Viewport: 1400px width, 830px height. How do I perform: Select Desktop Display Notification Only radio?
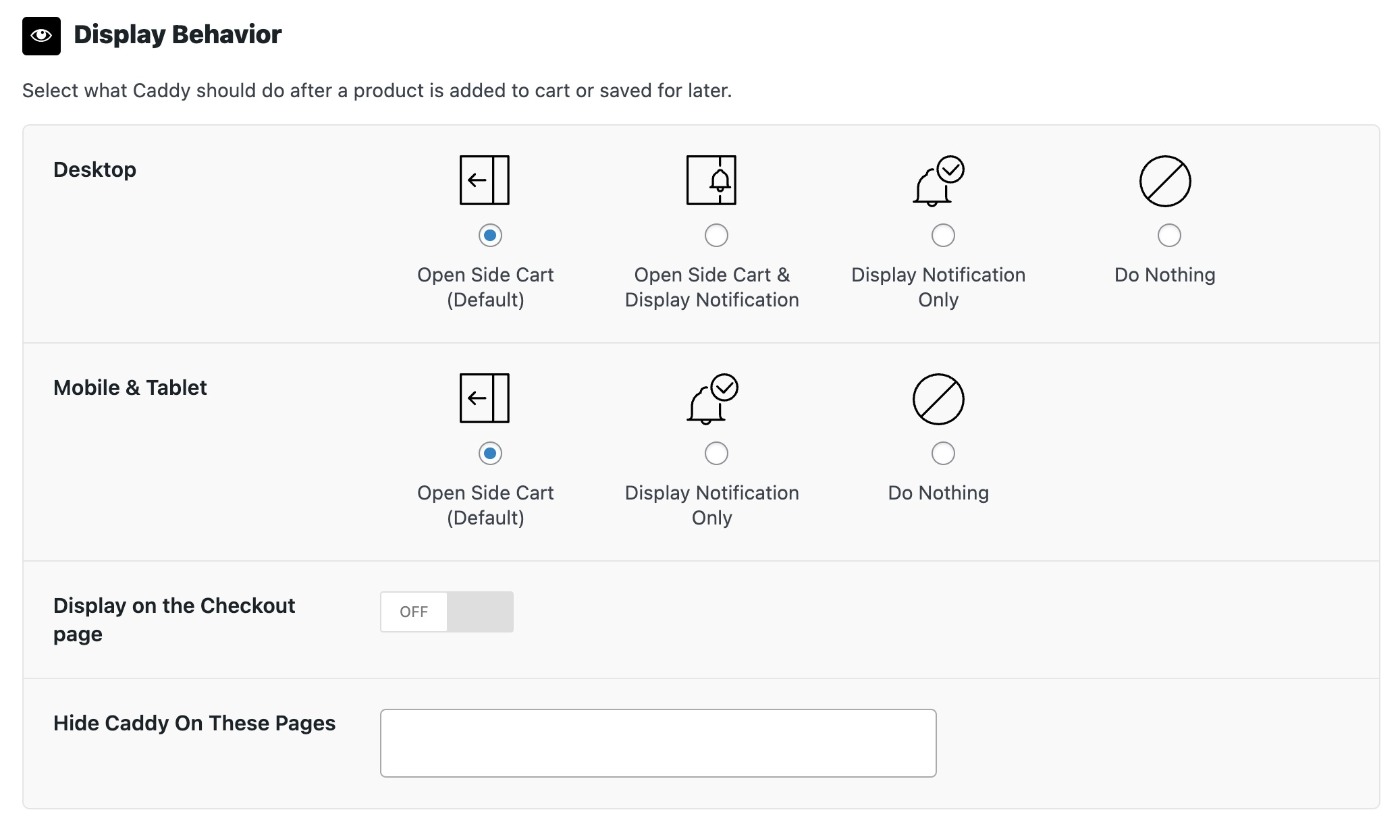pos(943,235)
